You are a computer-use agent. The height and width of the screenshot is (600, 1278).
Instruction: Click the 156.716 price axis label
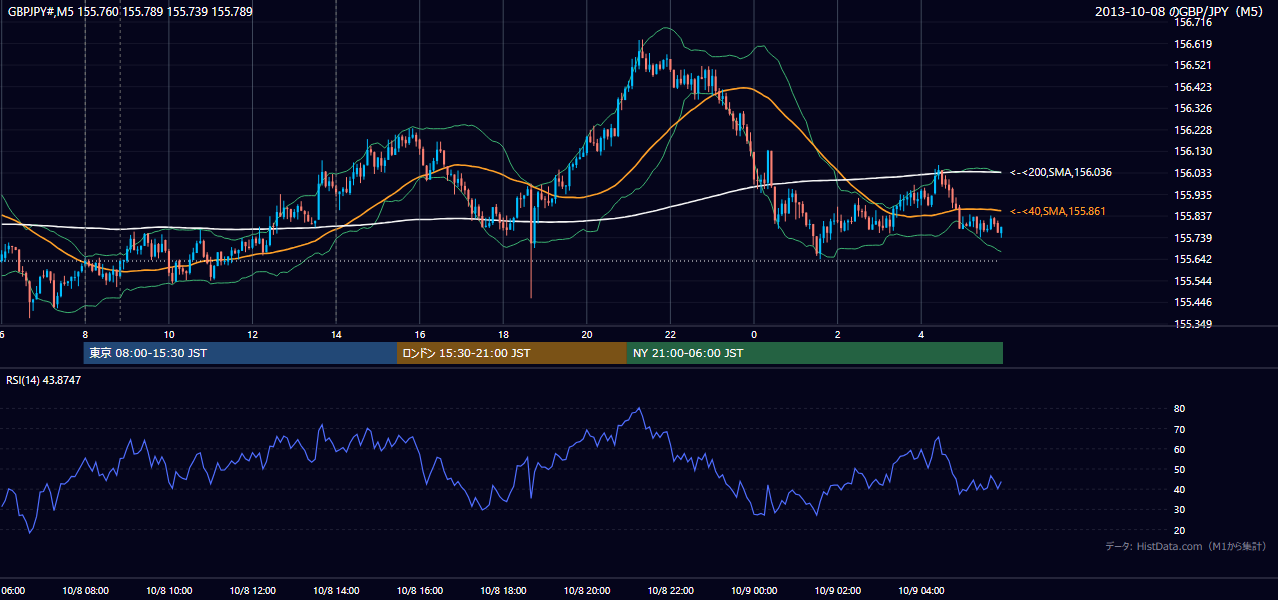(x=1193, y=22)
